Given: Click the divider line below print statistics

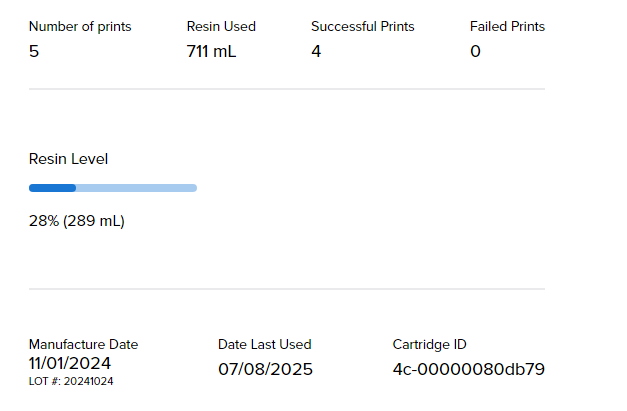Looking at the screenshot, I should pyautogui.click(x=286, y=90).
